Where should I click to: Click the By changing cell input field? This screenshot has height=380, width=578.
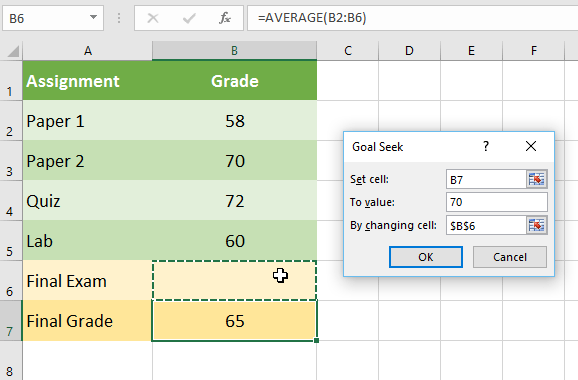coord(486,225)
